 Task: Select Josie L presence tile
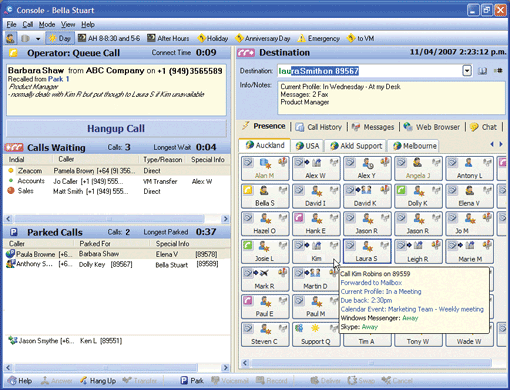pos(265,251)
